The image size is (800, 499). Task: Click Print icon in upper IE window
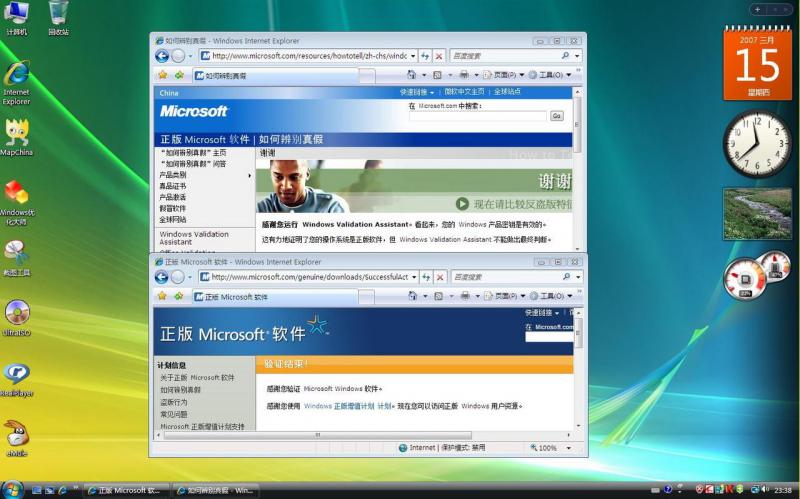click(464, 75)
